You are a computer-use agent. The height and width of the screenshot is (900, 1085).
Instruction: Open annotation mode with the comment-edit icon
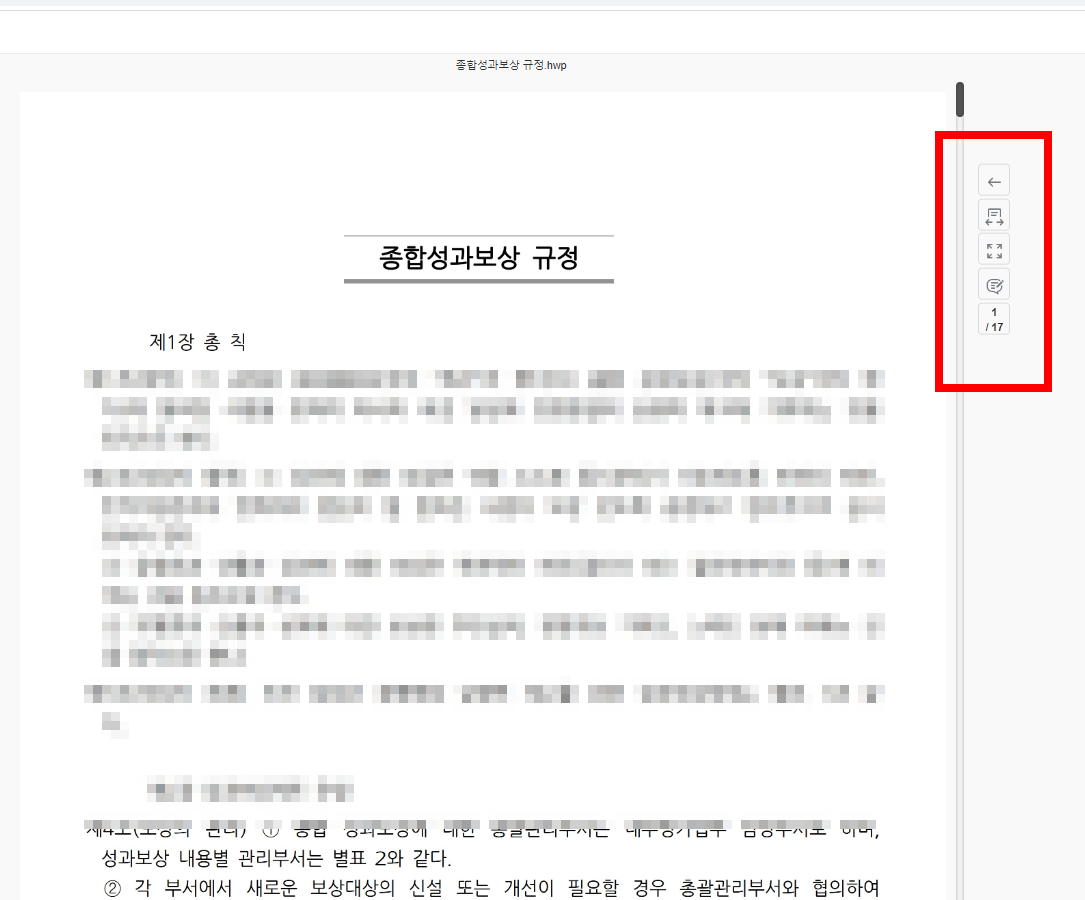993,283
